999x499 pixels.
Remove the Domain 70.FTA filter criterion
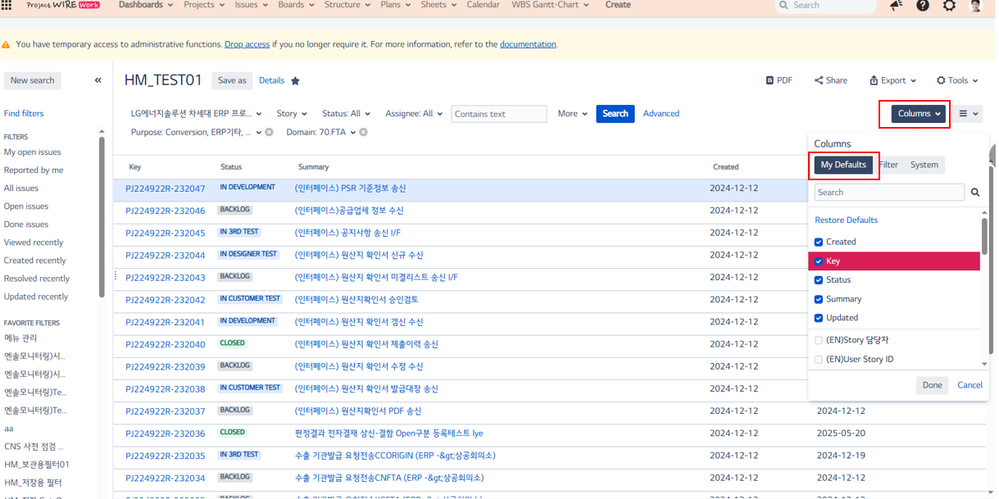363,132
